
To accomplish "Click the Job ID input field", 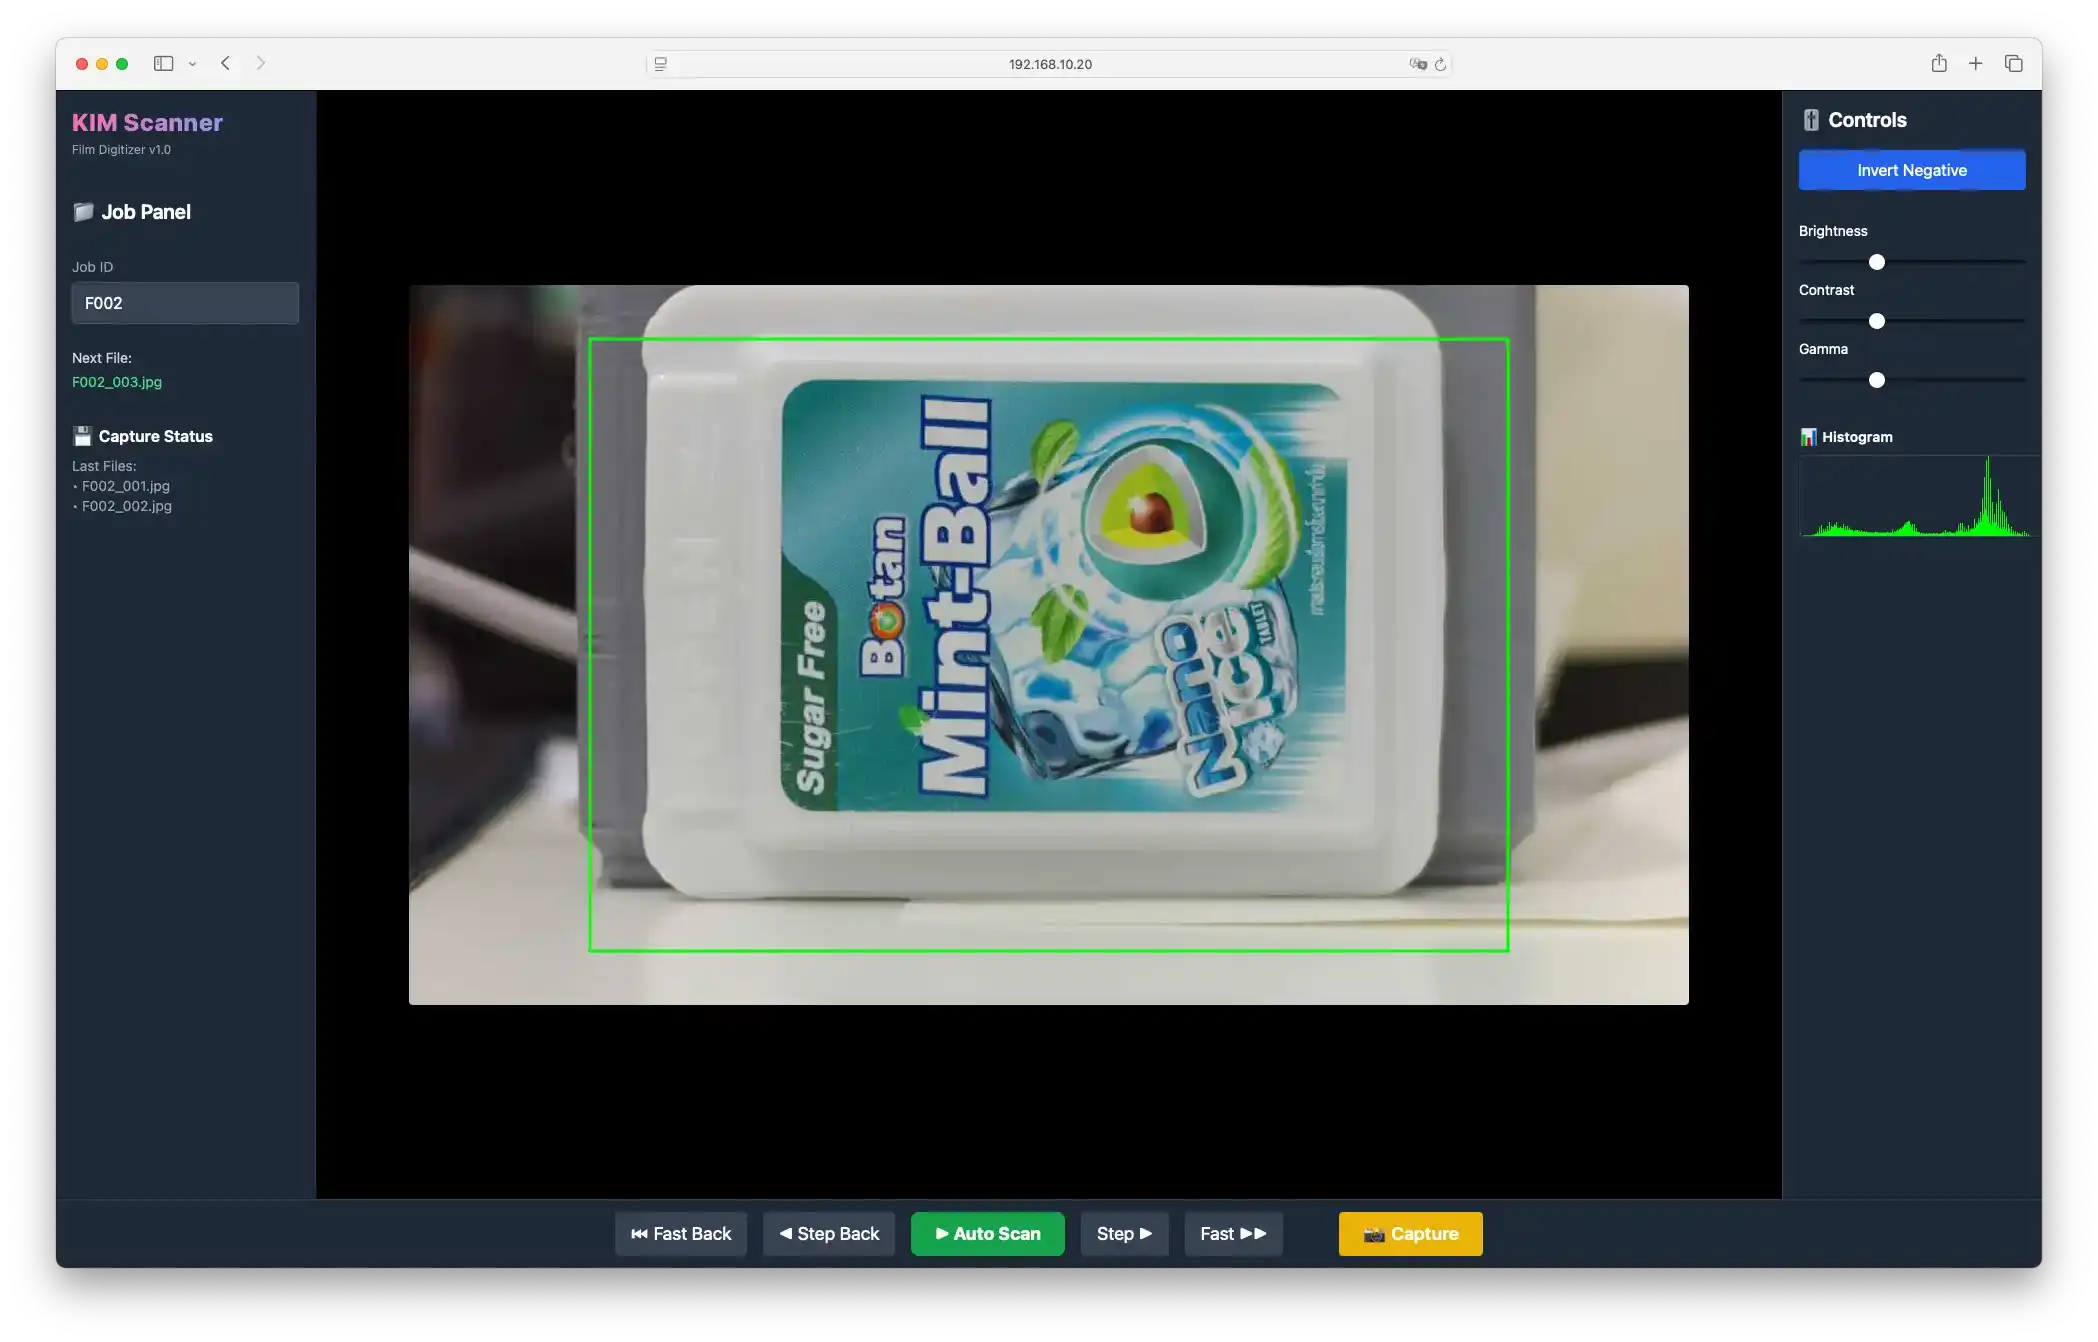I will 185,303.
